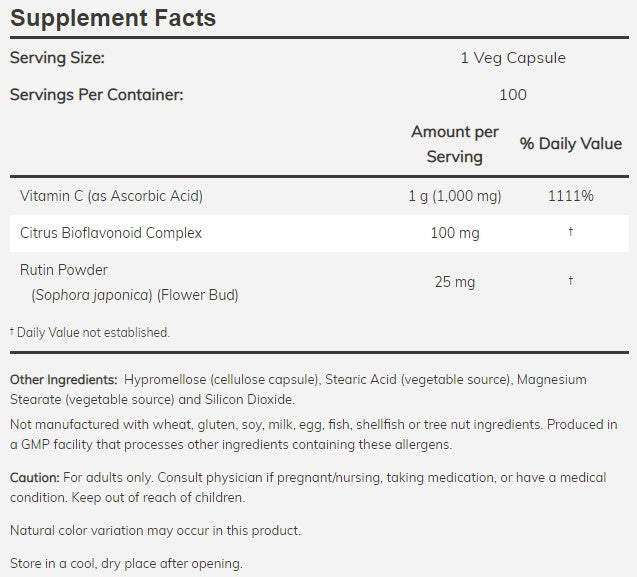637x577 pixels.
Task: Click the bold Caution label
Action: [x=34, y=479]
